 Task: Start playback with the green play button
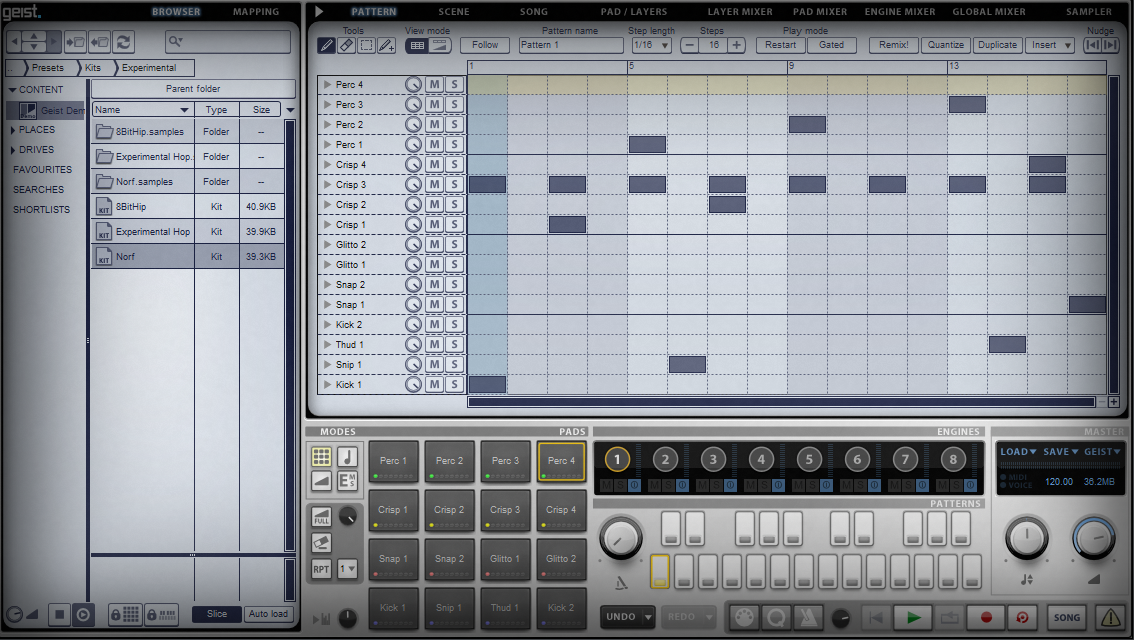click(x=913, y=618)
